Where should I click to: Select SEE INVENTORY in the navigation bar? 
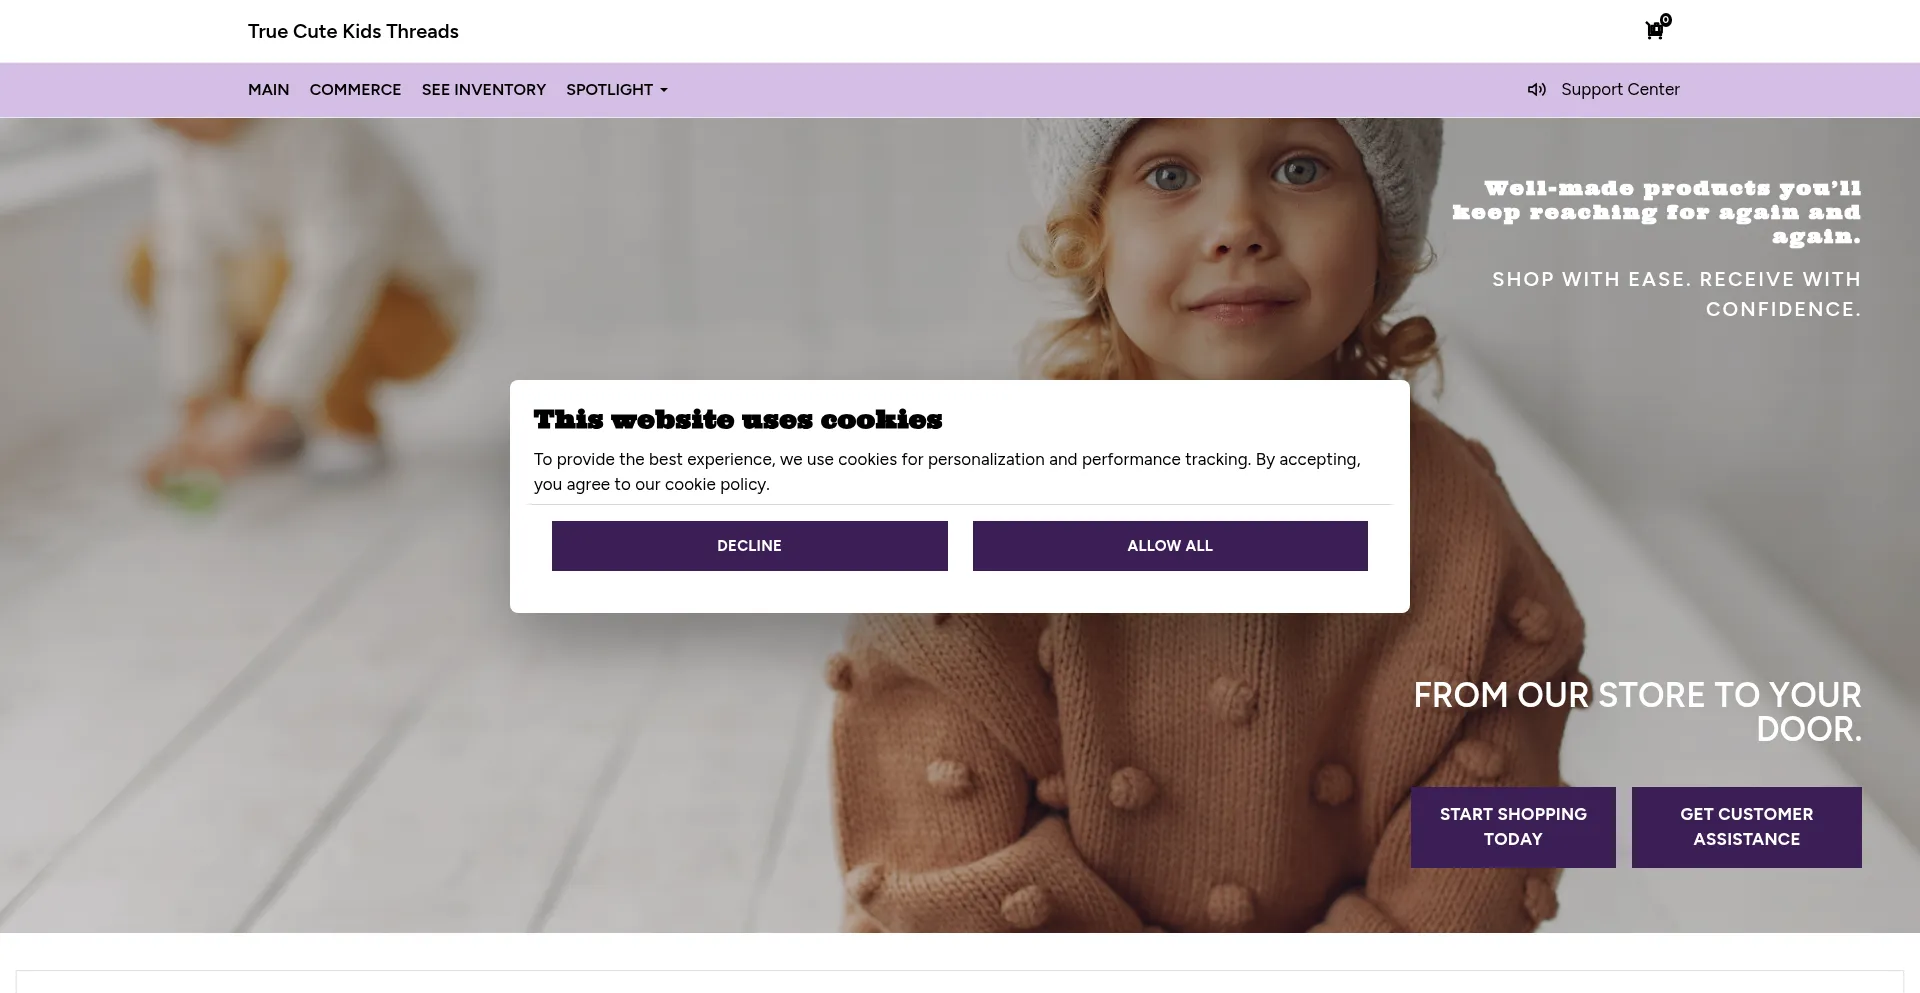484,90
